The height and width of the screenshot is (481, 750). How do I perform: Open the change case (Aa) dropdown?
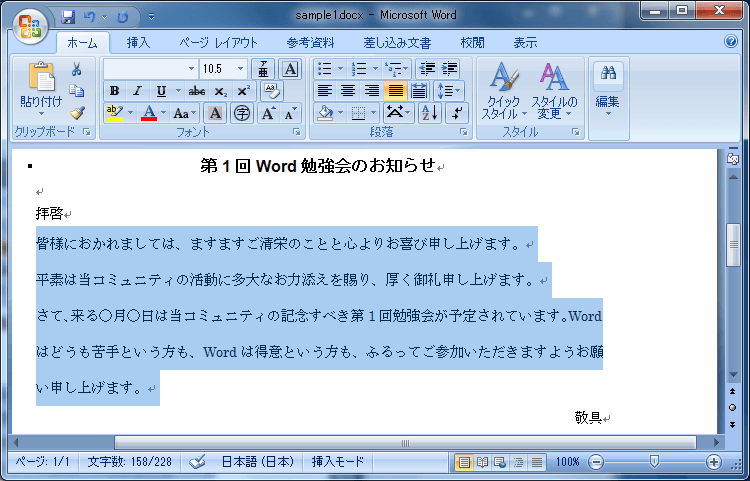tap(185, 113)
